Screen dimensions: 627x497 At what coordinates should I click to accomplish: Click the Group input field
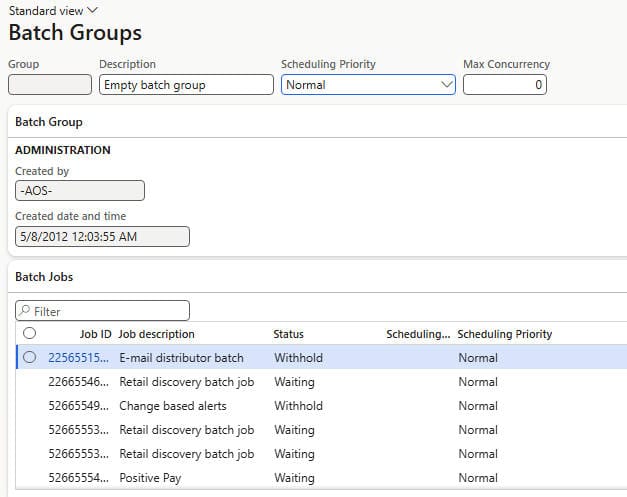click(x=50, y=84)
